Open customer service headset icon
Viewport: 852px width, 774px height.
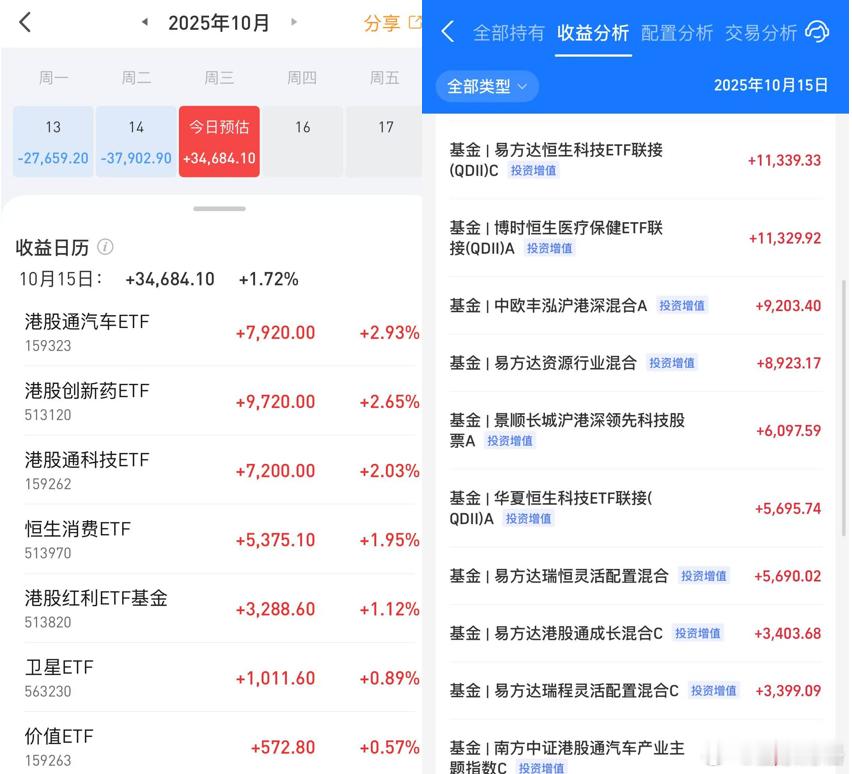click(817, 32)
